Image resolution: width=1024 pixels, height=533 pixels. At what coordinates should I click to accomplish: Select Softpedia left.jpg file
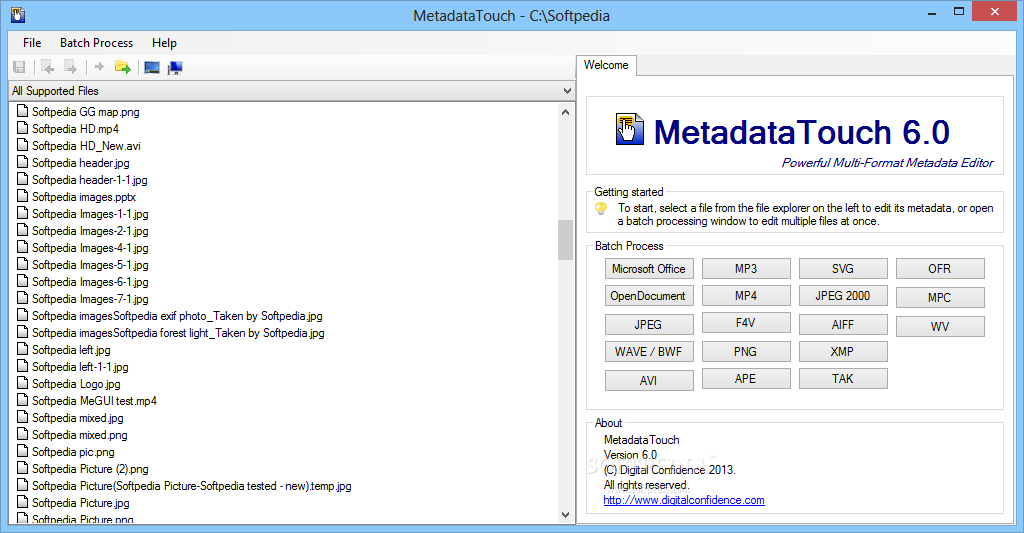[71, 349]
